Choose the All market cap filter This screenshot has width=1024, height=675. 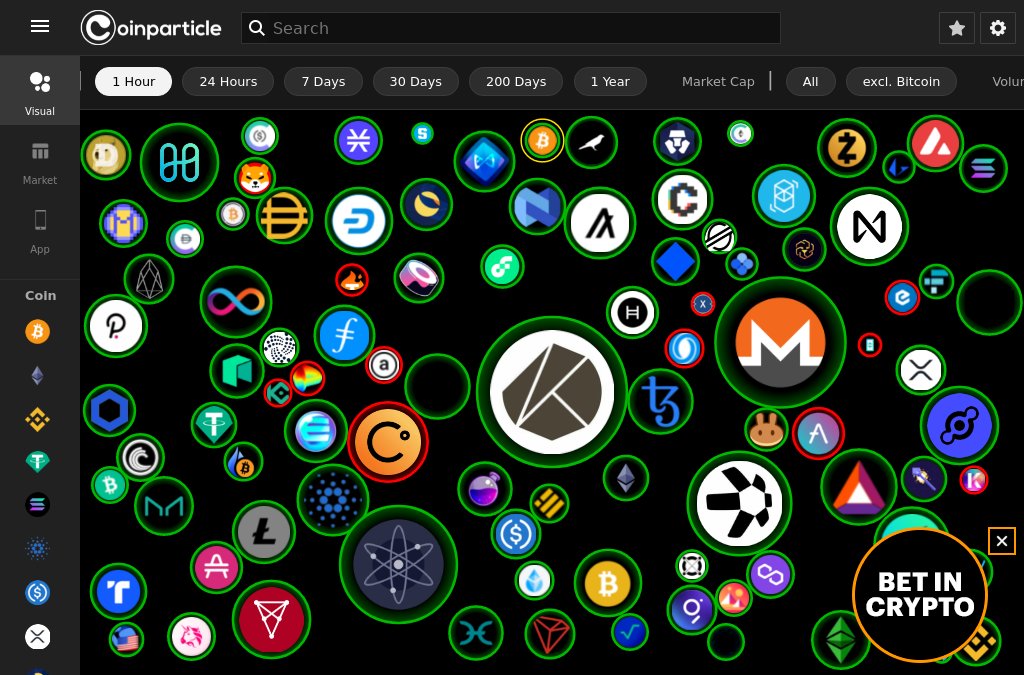click(810, 82)
